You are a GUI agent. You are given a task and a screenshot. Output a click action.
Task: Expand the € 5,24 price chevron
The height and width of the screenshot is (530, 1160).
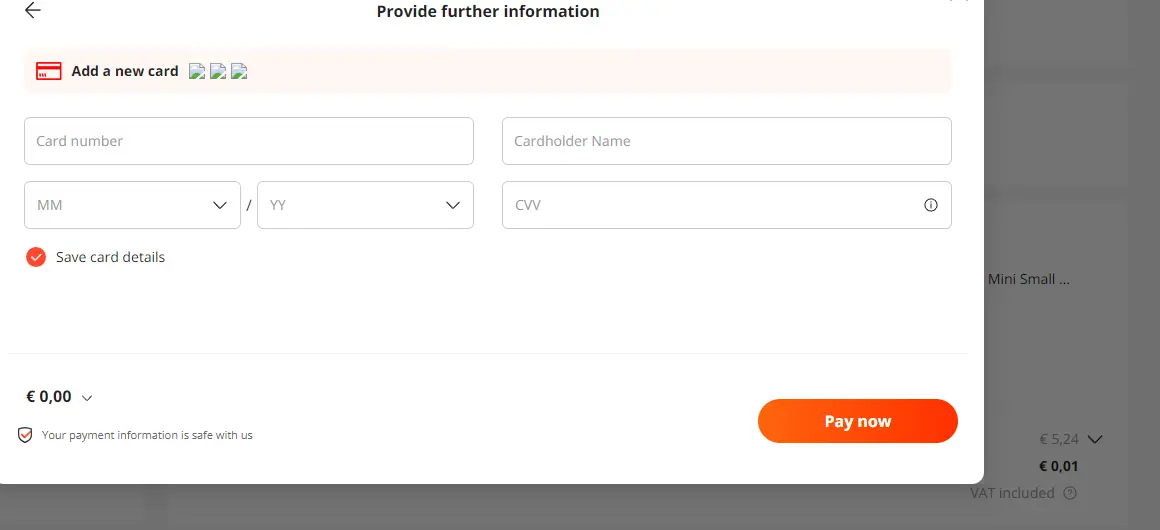(1096, 439)
